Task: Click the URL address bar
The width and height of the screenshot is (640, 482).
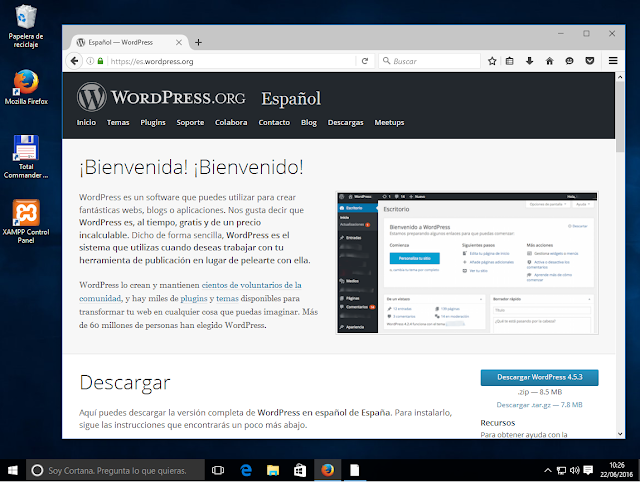Action: 231,61
